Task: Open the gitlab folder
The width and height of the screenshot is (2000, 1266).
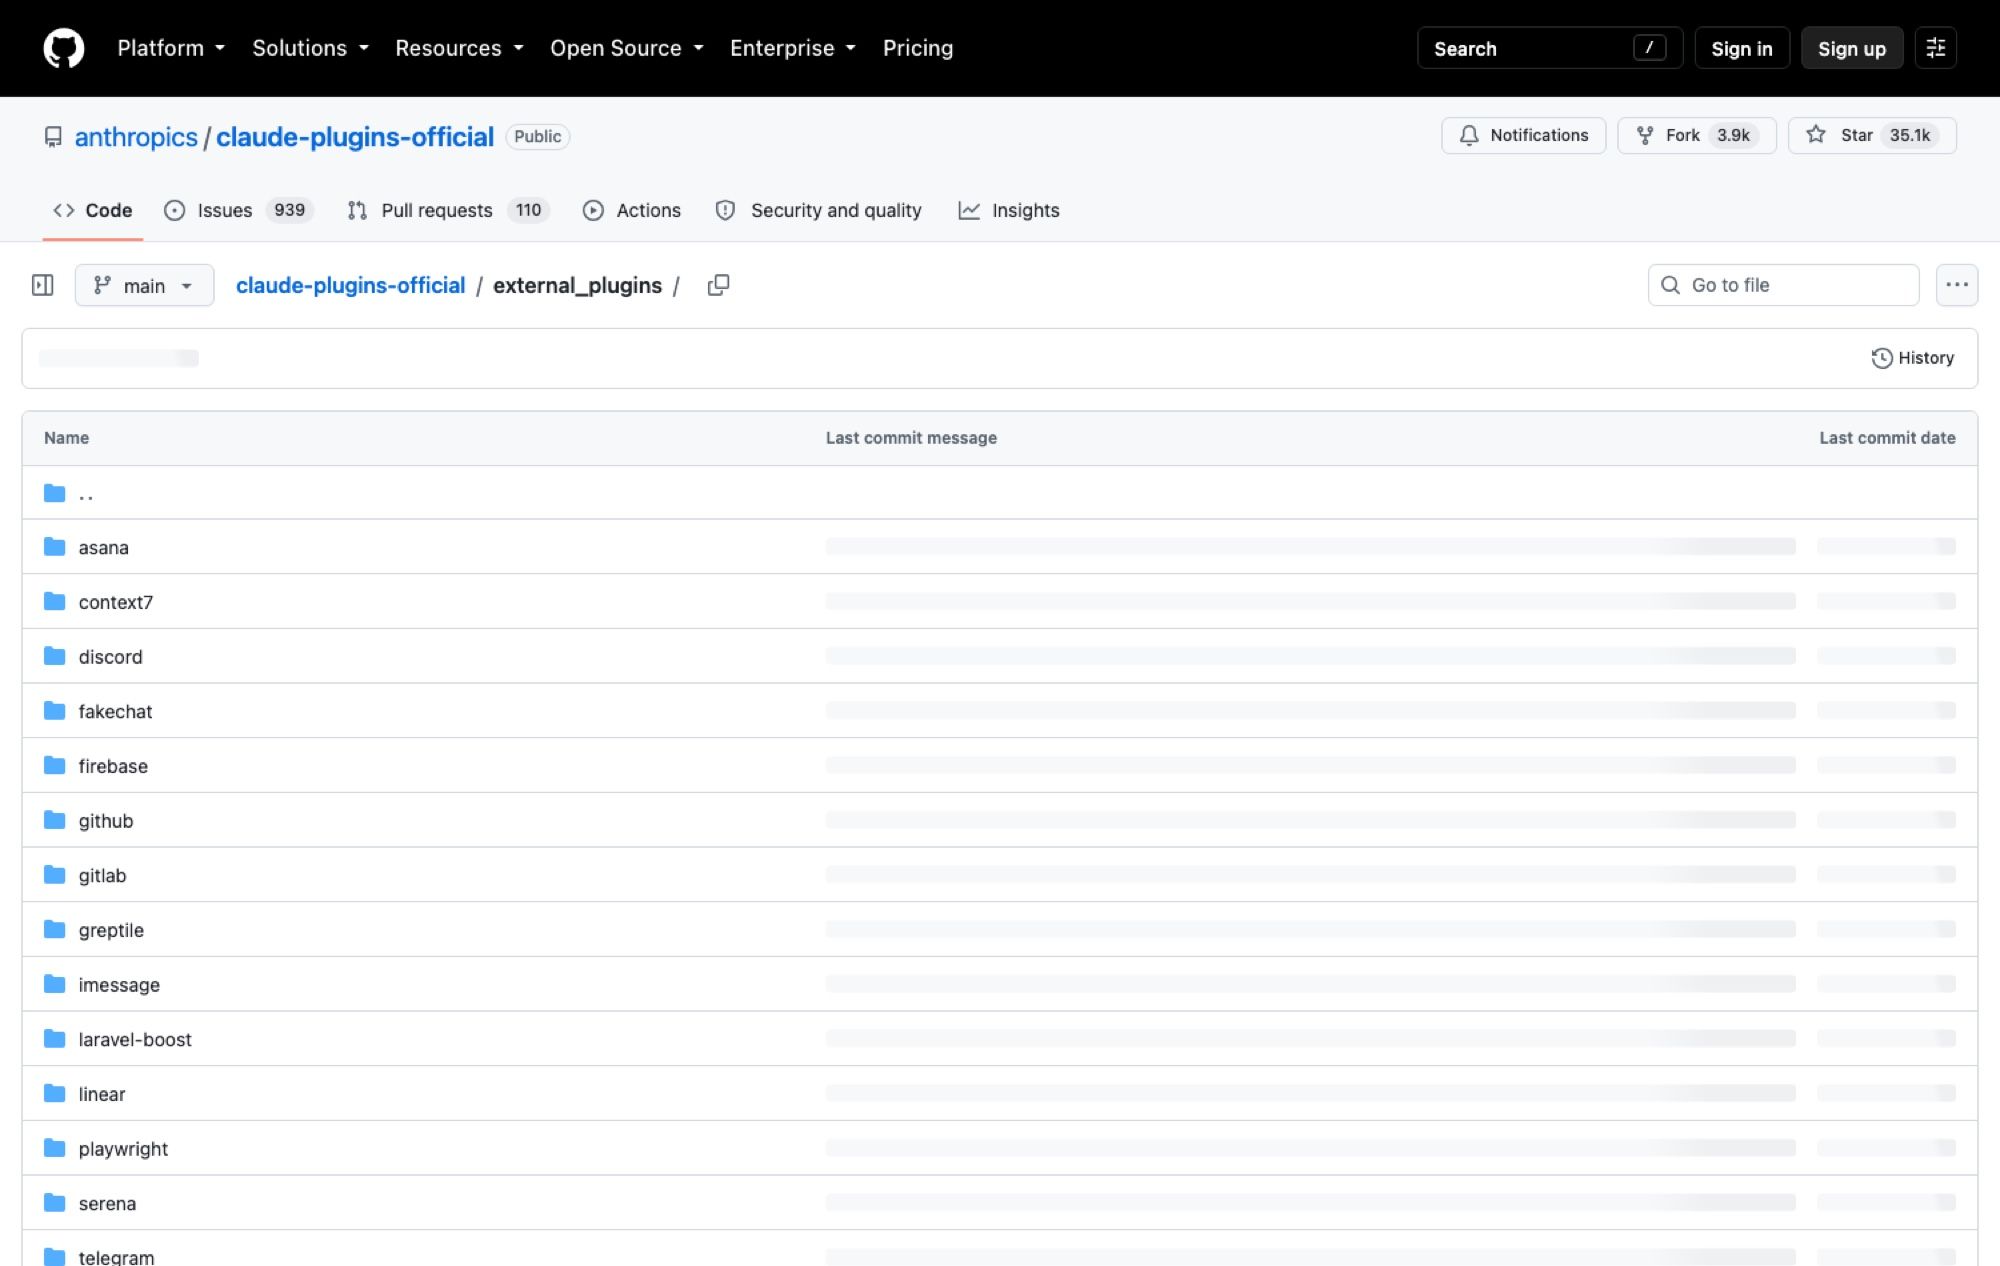Action: [103, 875]
